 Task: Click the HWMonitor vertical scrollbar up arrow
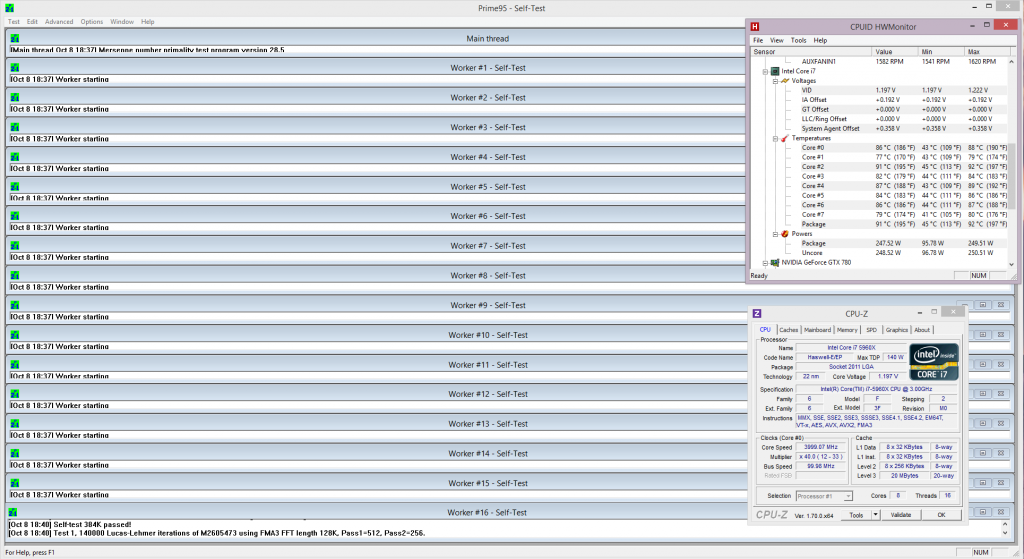point(1012,61)
